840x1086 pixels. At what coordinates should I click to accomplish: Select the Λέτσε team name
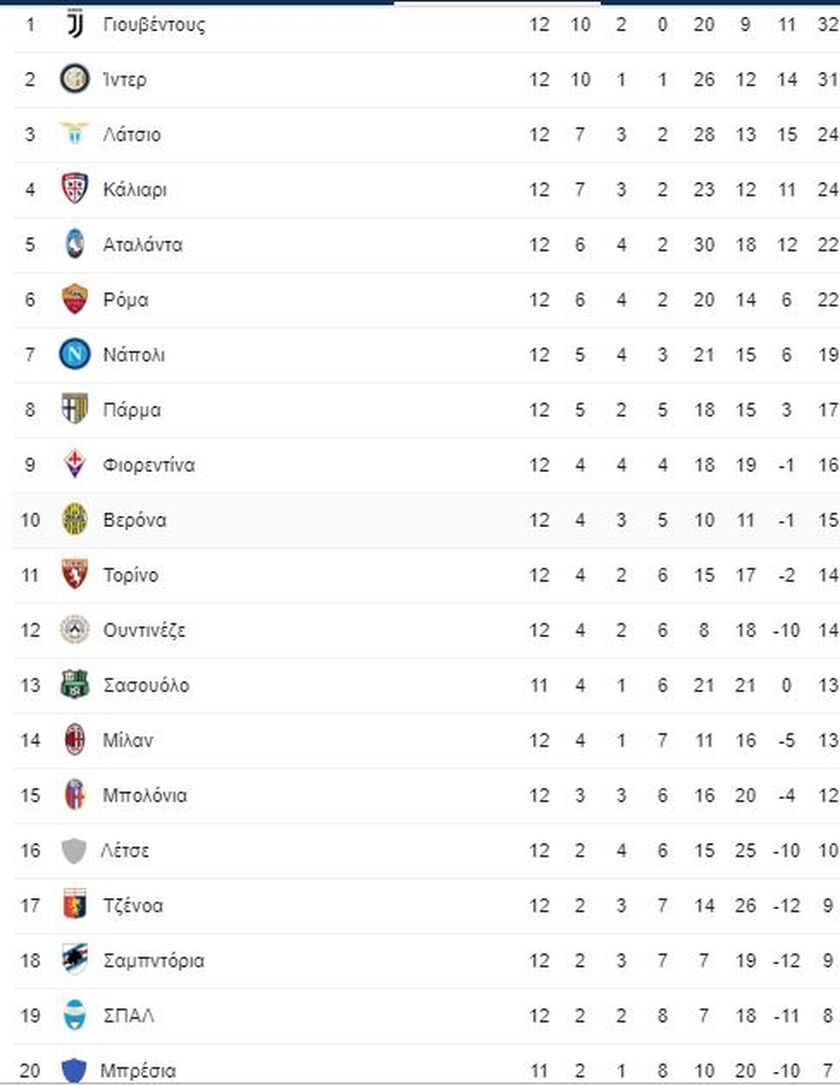[x=125, y=851]
